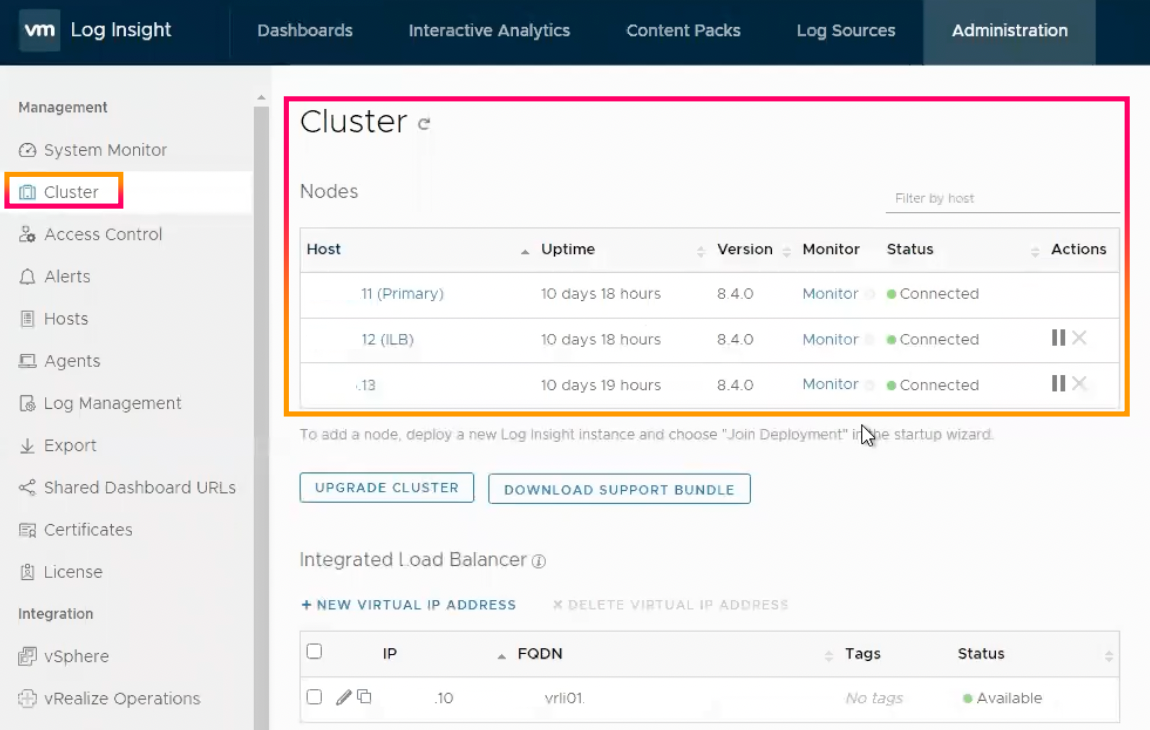Open Monitor link for .13 node

[x=829, y=384]
